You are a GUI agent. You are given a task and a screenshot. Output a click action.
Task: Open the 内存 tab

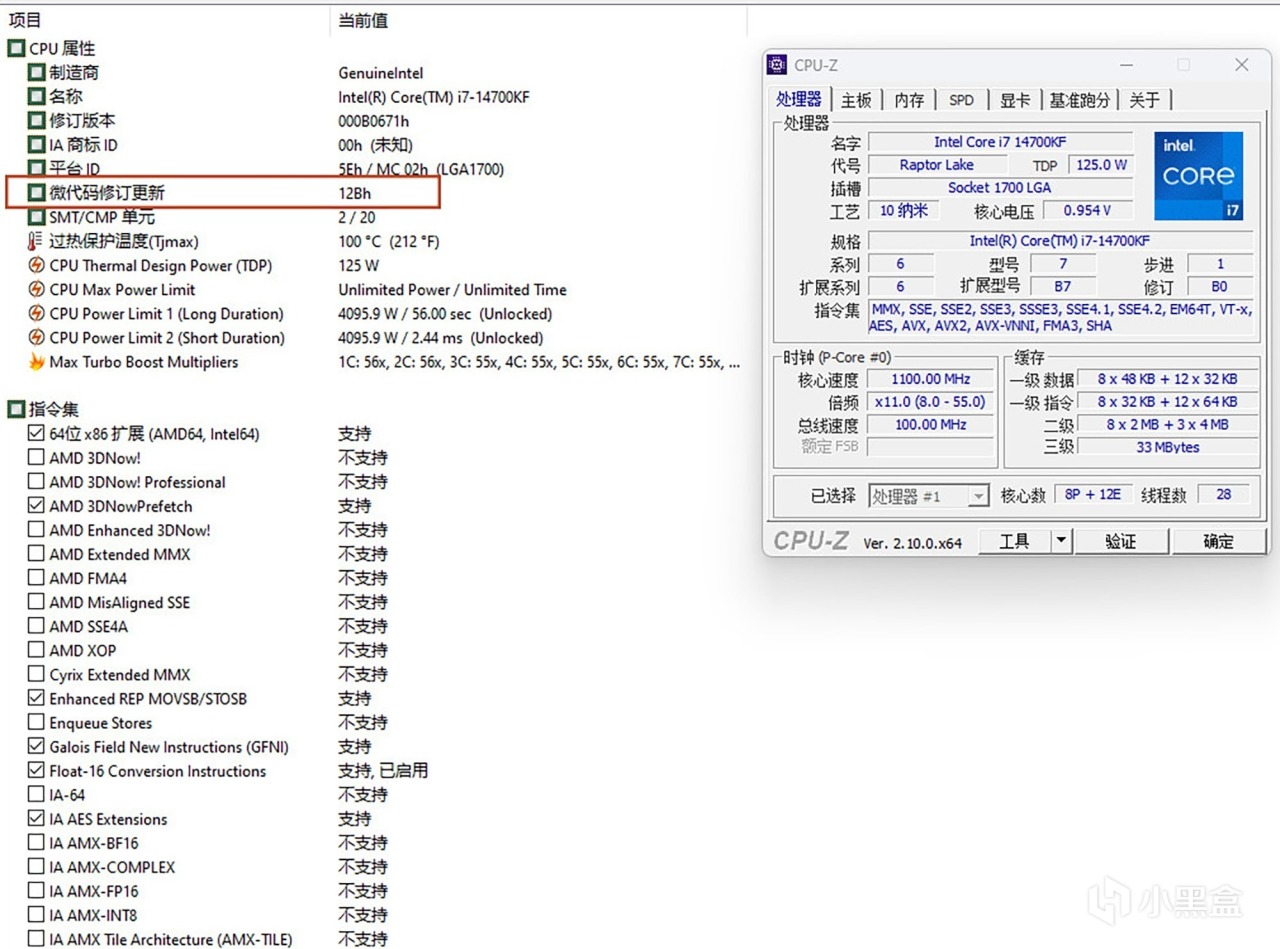coord(909,100)
